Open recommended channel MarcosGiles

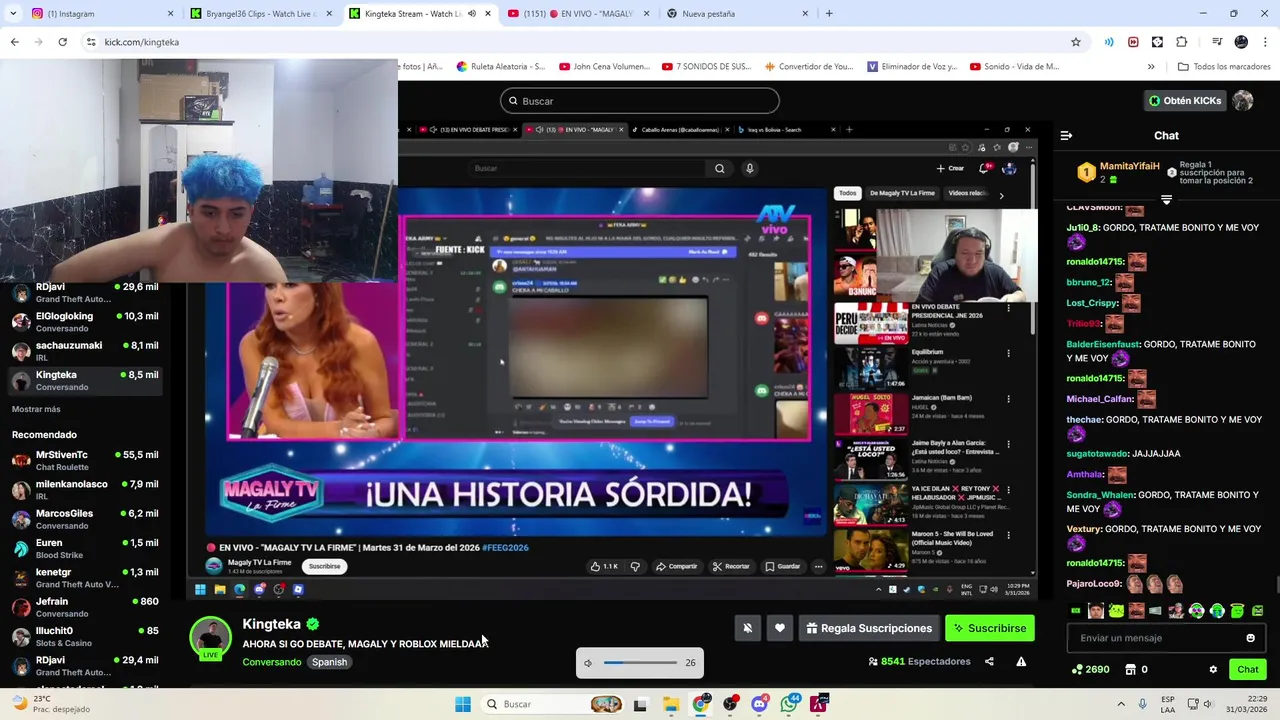pyautogui.click(x=85, y=519)
